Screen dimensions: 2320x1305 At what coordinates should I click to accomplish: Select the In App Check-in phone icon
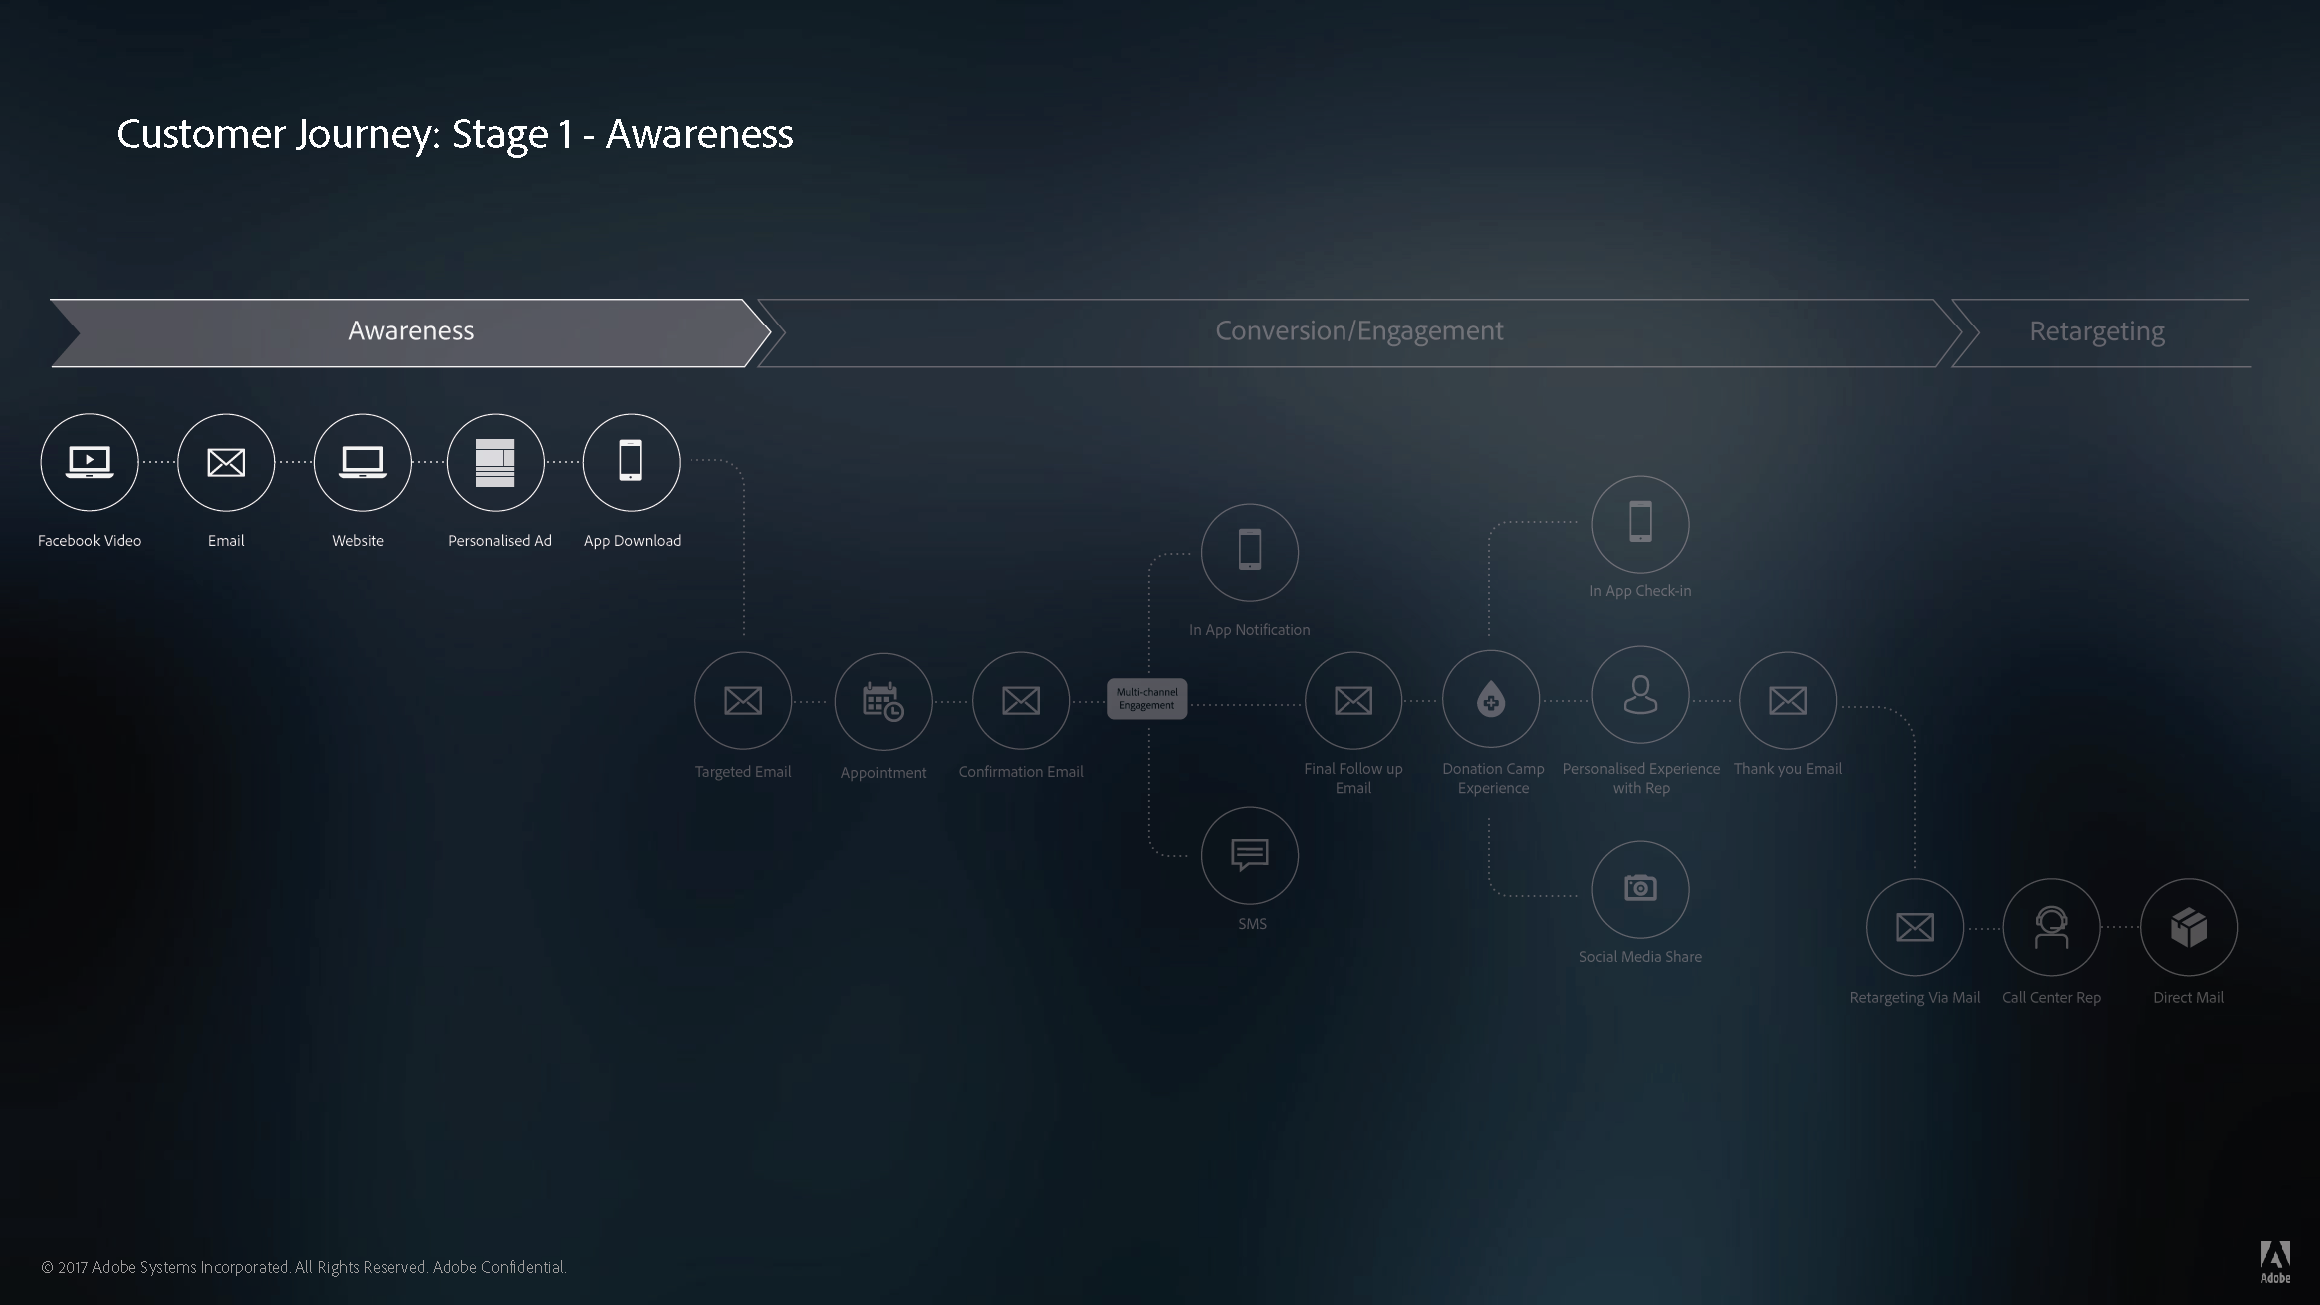(1640, 524)
